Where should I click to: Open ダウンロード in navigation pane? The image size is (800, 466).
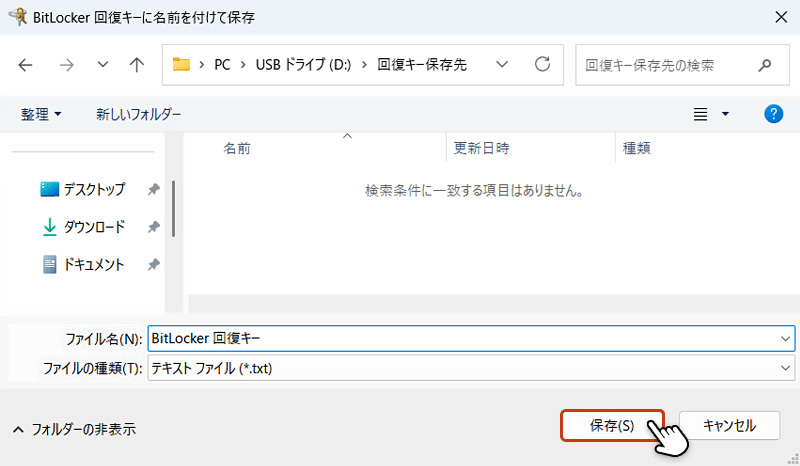(x=84, y=227)
